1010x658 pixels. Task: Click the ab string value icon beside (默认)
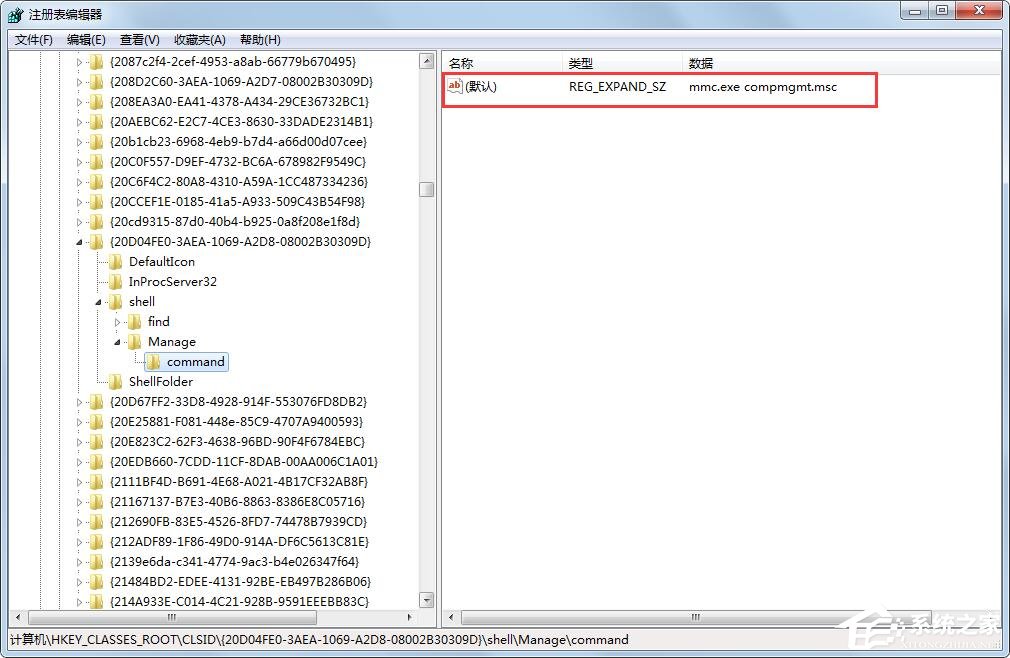pos(454,87)
